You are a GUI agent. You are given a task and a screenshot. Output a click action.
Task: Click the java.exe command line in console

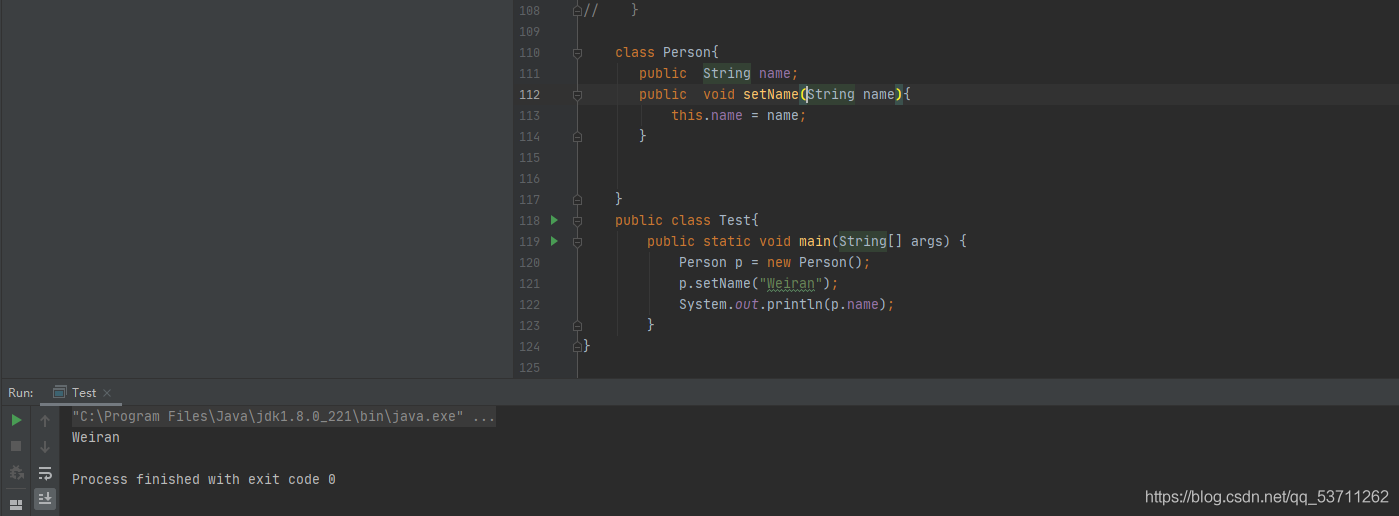click(284, 416)
